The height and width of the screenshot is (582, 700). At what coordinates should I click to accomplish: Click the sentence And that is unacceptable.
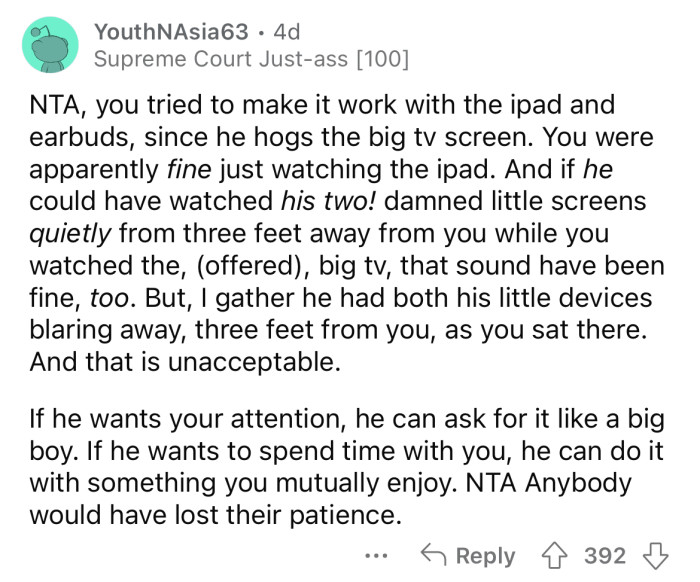(x=185, y=362)
